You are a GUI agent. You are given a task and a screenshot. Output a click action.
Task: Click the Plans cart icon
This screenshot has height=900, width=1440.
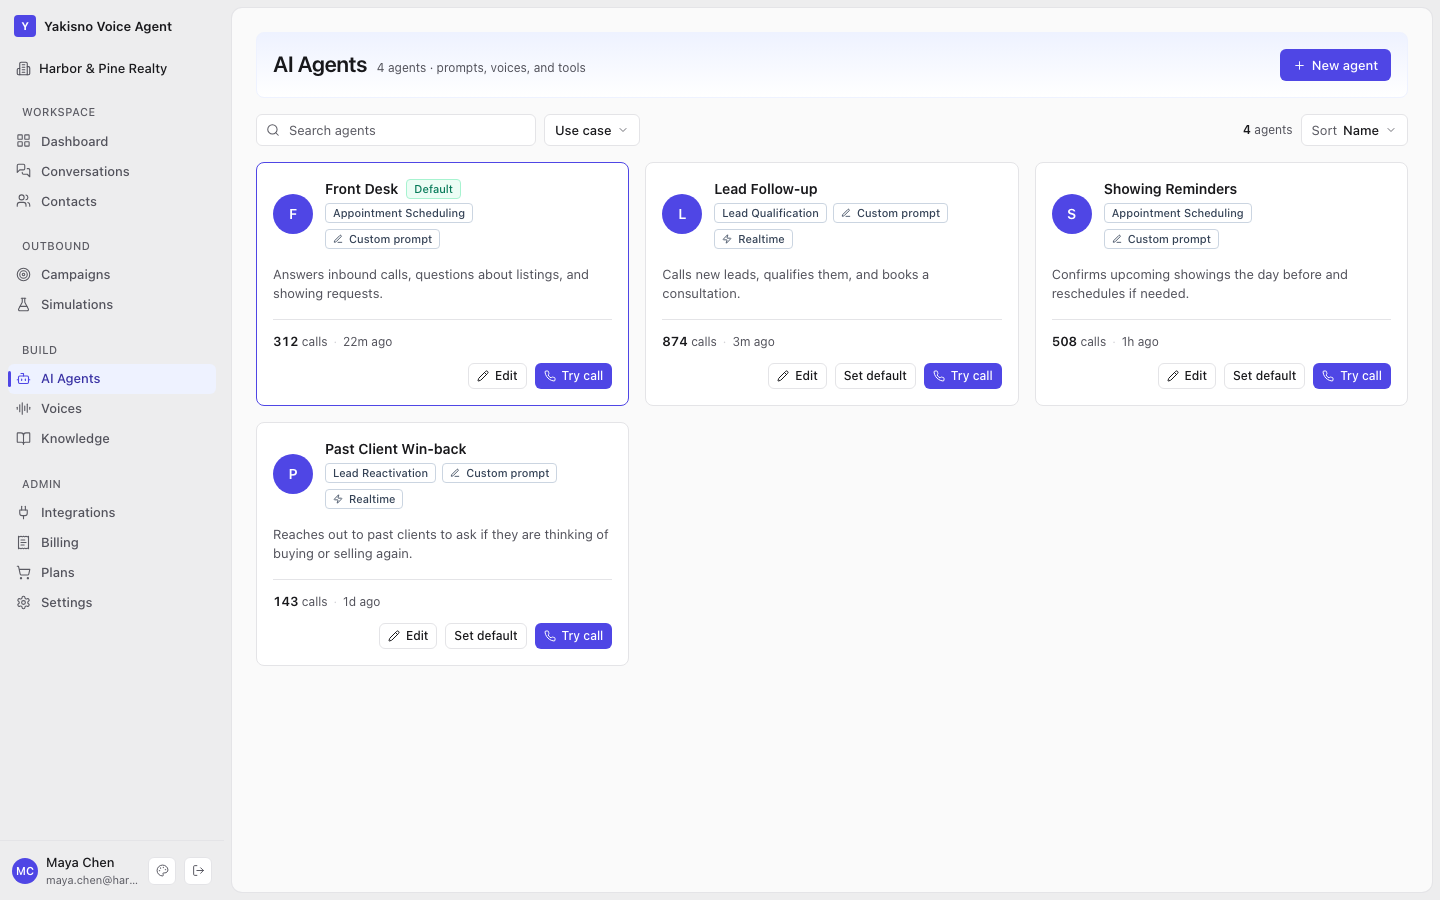tap(24, 572)
